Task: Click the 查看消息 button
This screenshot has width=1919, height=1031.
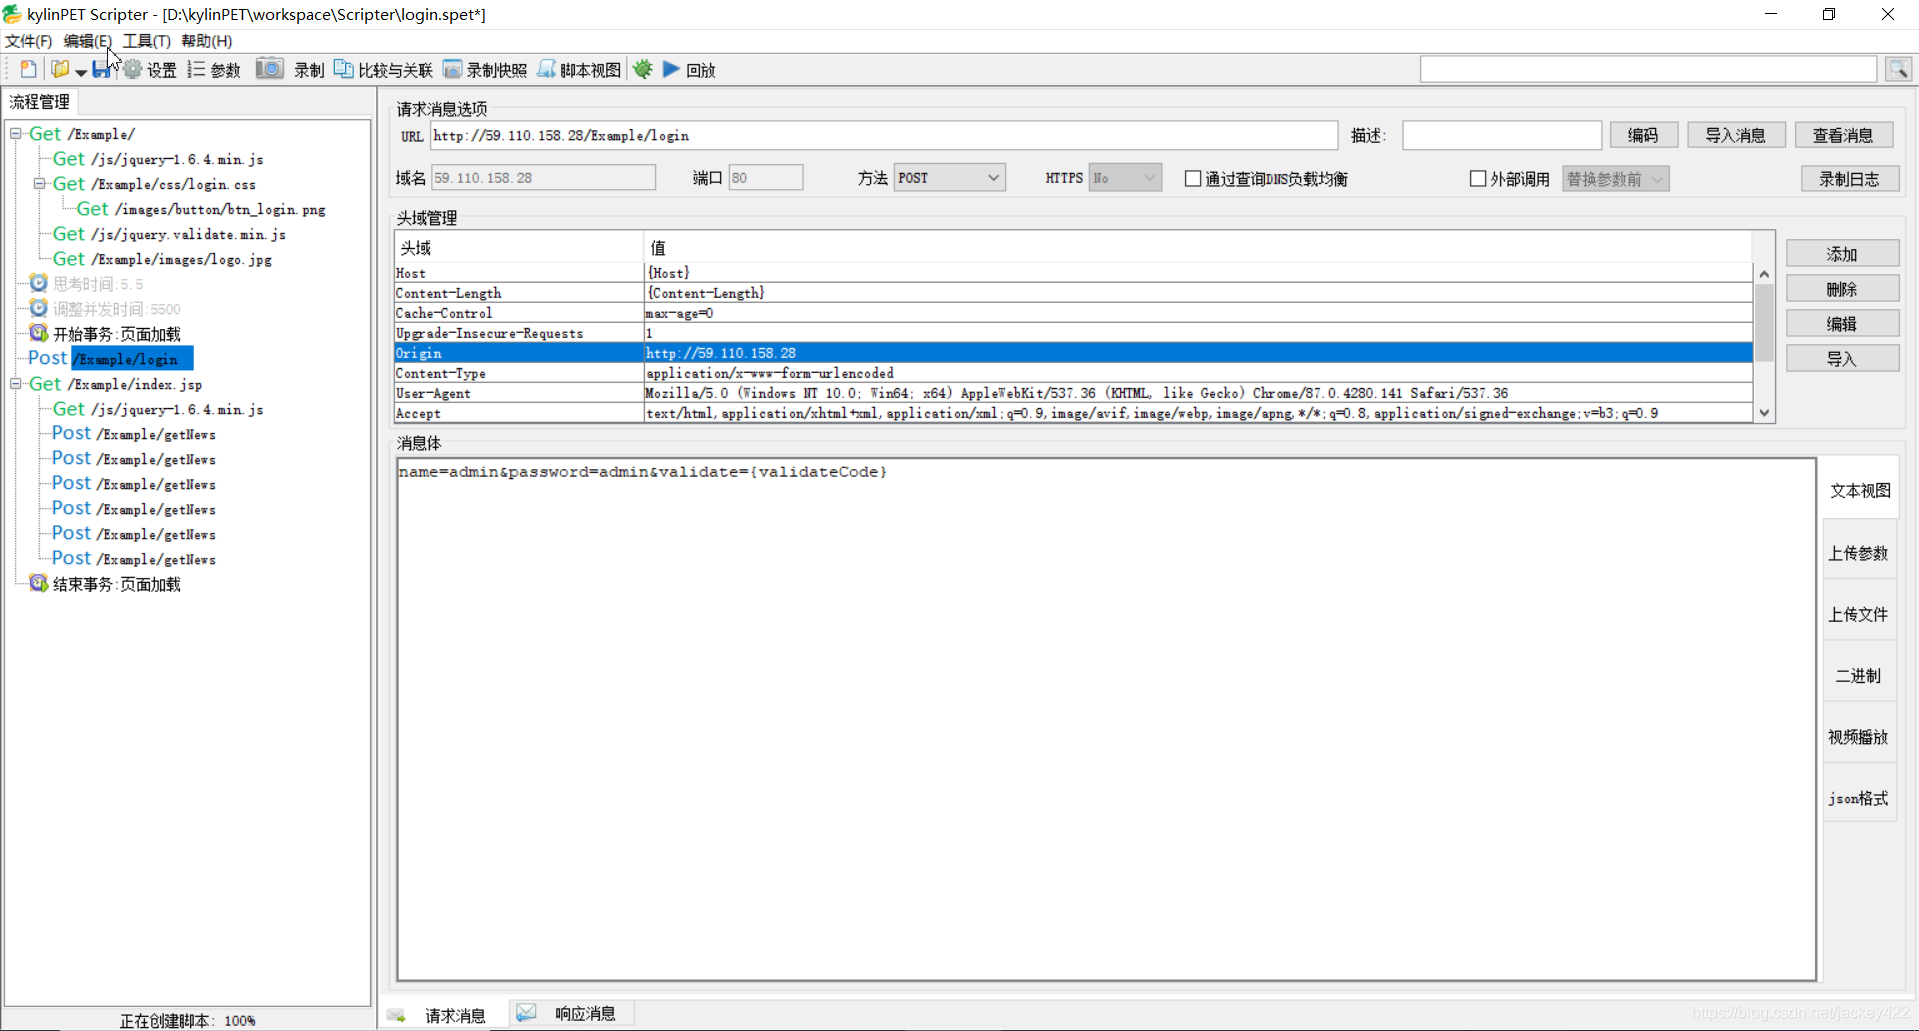Action: pos(1843,136)
